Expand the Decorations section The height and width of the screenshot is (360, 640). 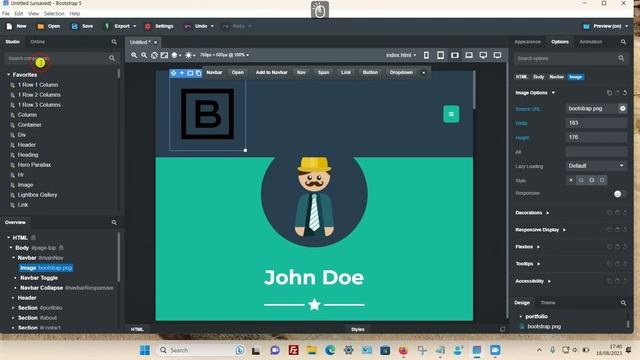click(532, 213)
